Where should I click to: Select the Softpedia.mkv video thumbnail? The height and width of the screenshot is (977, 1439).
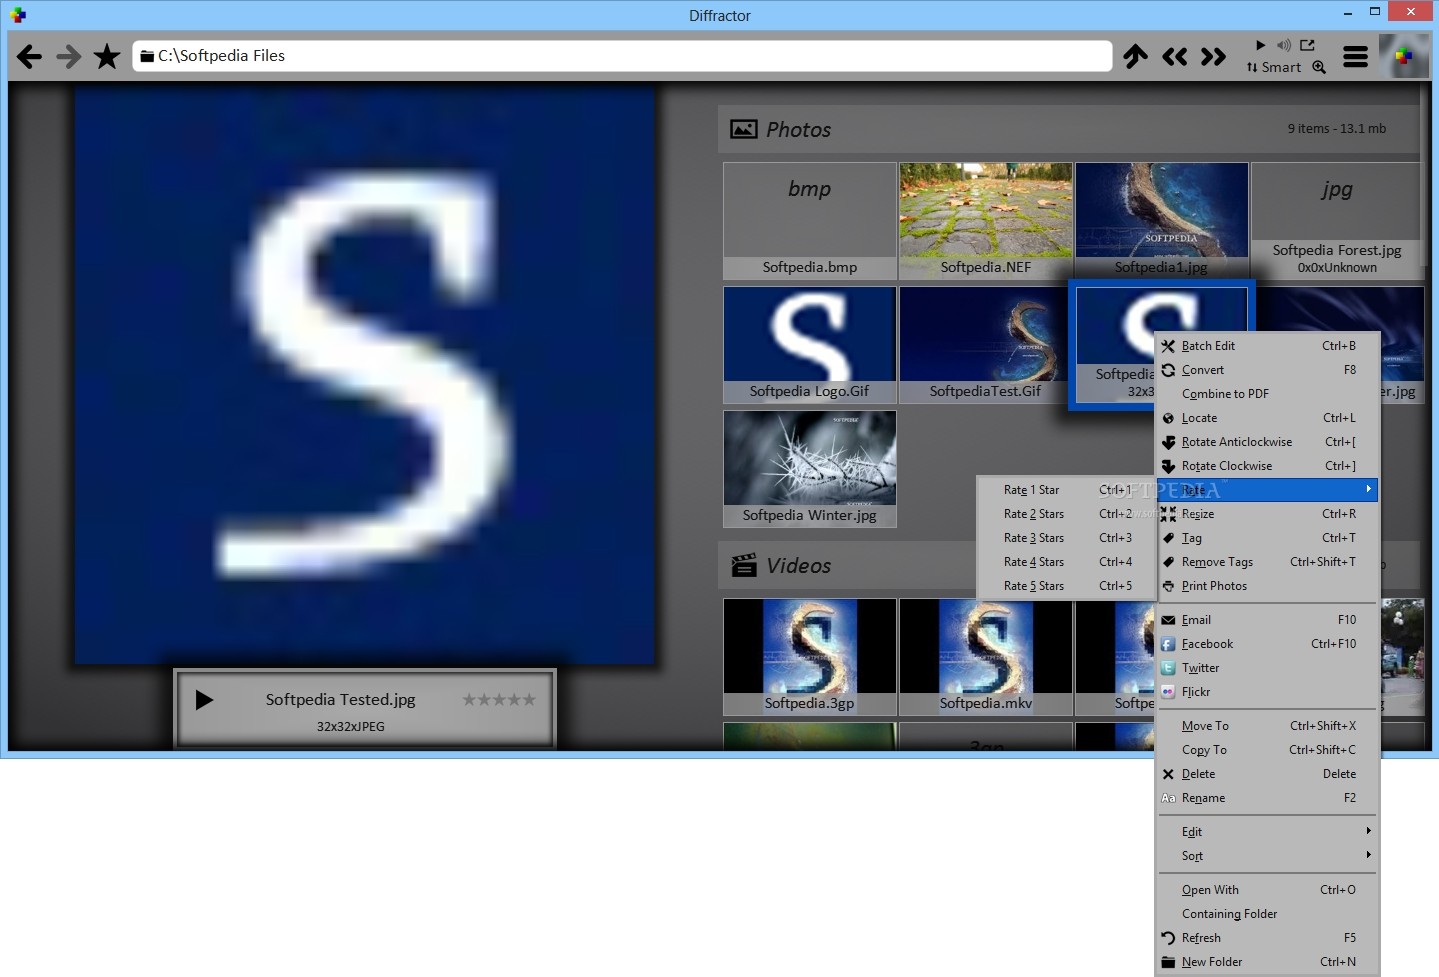985,657
